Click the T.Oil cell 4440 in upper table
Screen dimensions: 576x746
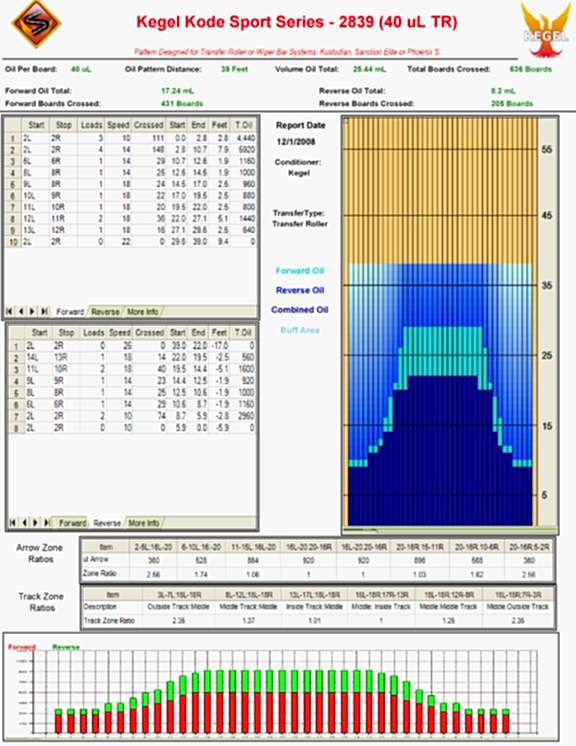[244, 138]
